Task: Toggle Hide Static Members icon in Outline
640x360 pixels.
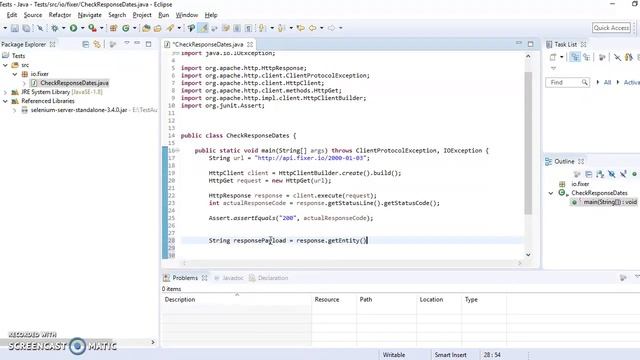Action: point(623,174)
